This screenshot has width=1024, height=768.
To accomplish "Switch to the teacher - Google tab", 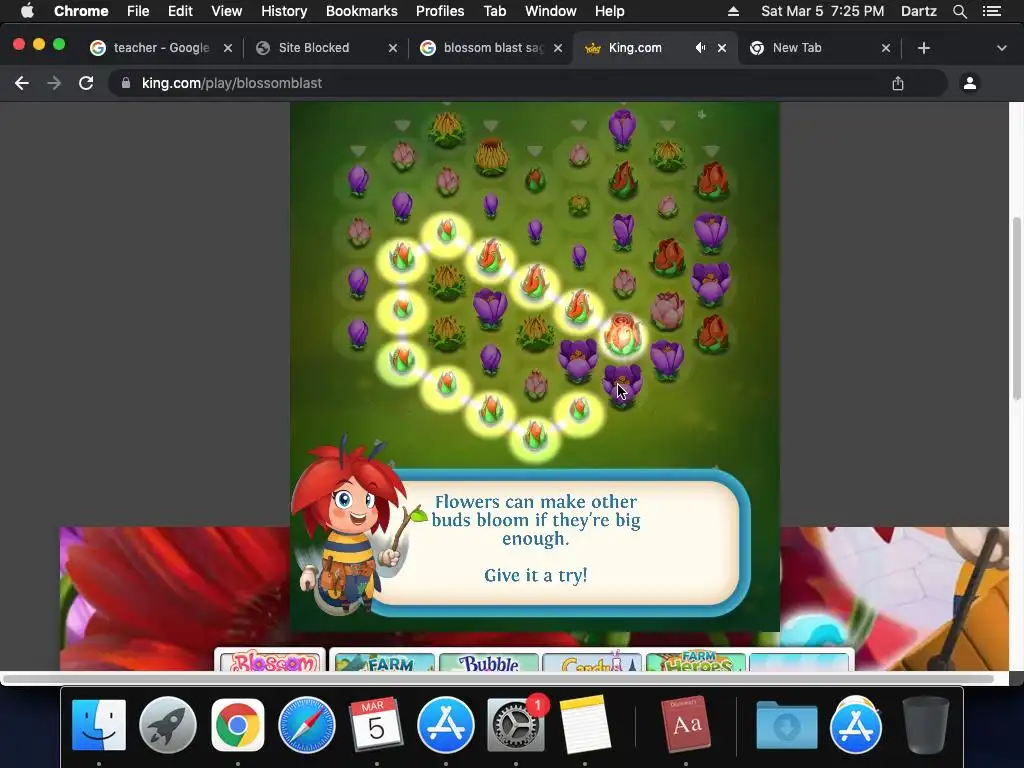I will click(x=161, y=48).
